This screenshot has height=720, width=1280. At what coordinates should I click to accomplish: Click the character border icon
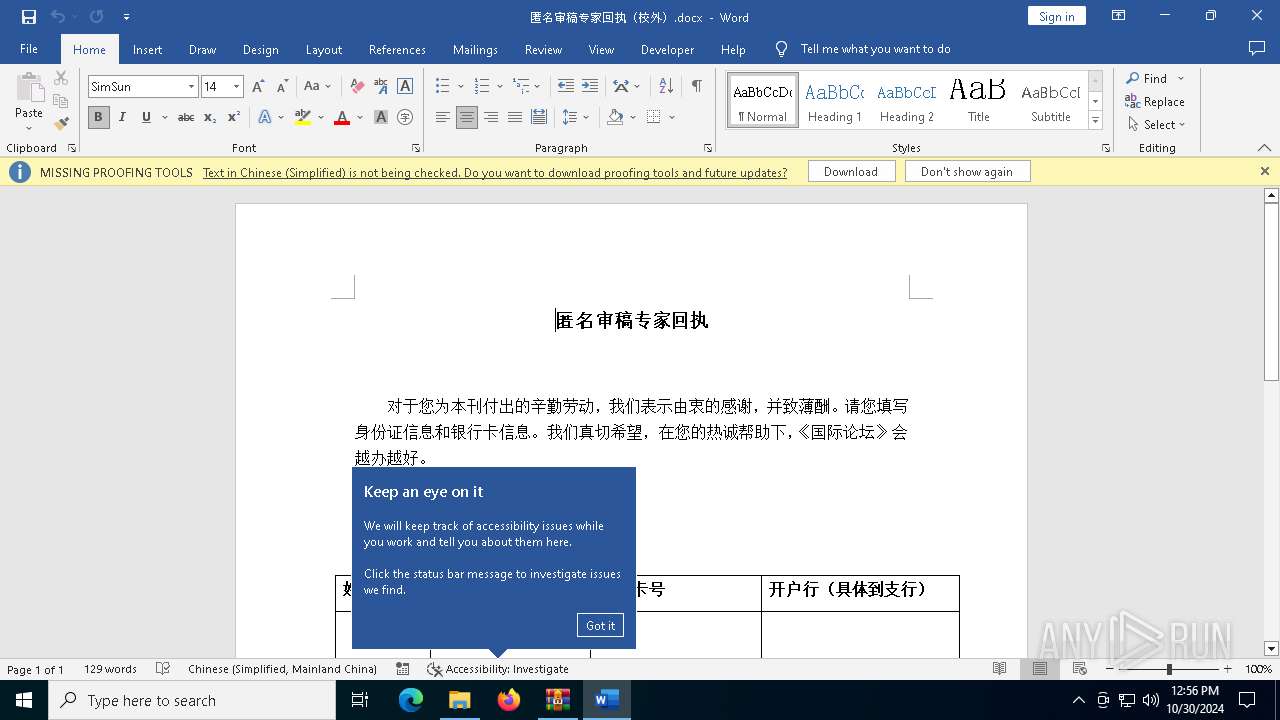tap(405, 87)
